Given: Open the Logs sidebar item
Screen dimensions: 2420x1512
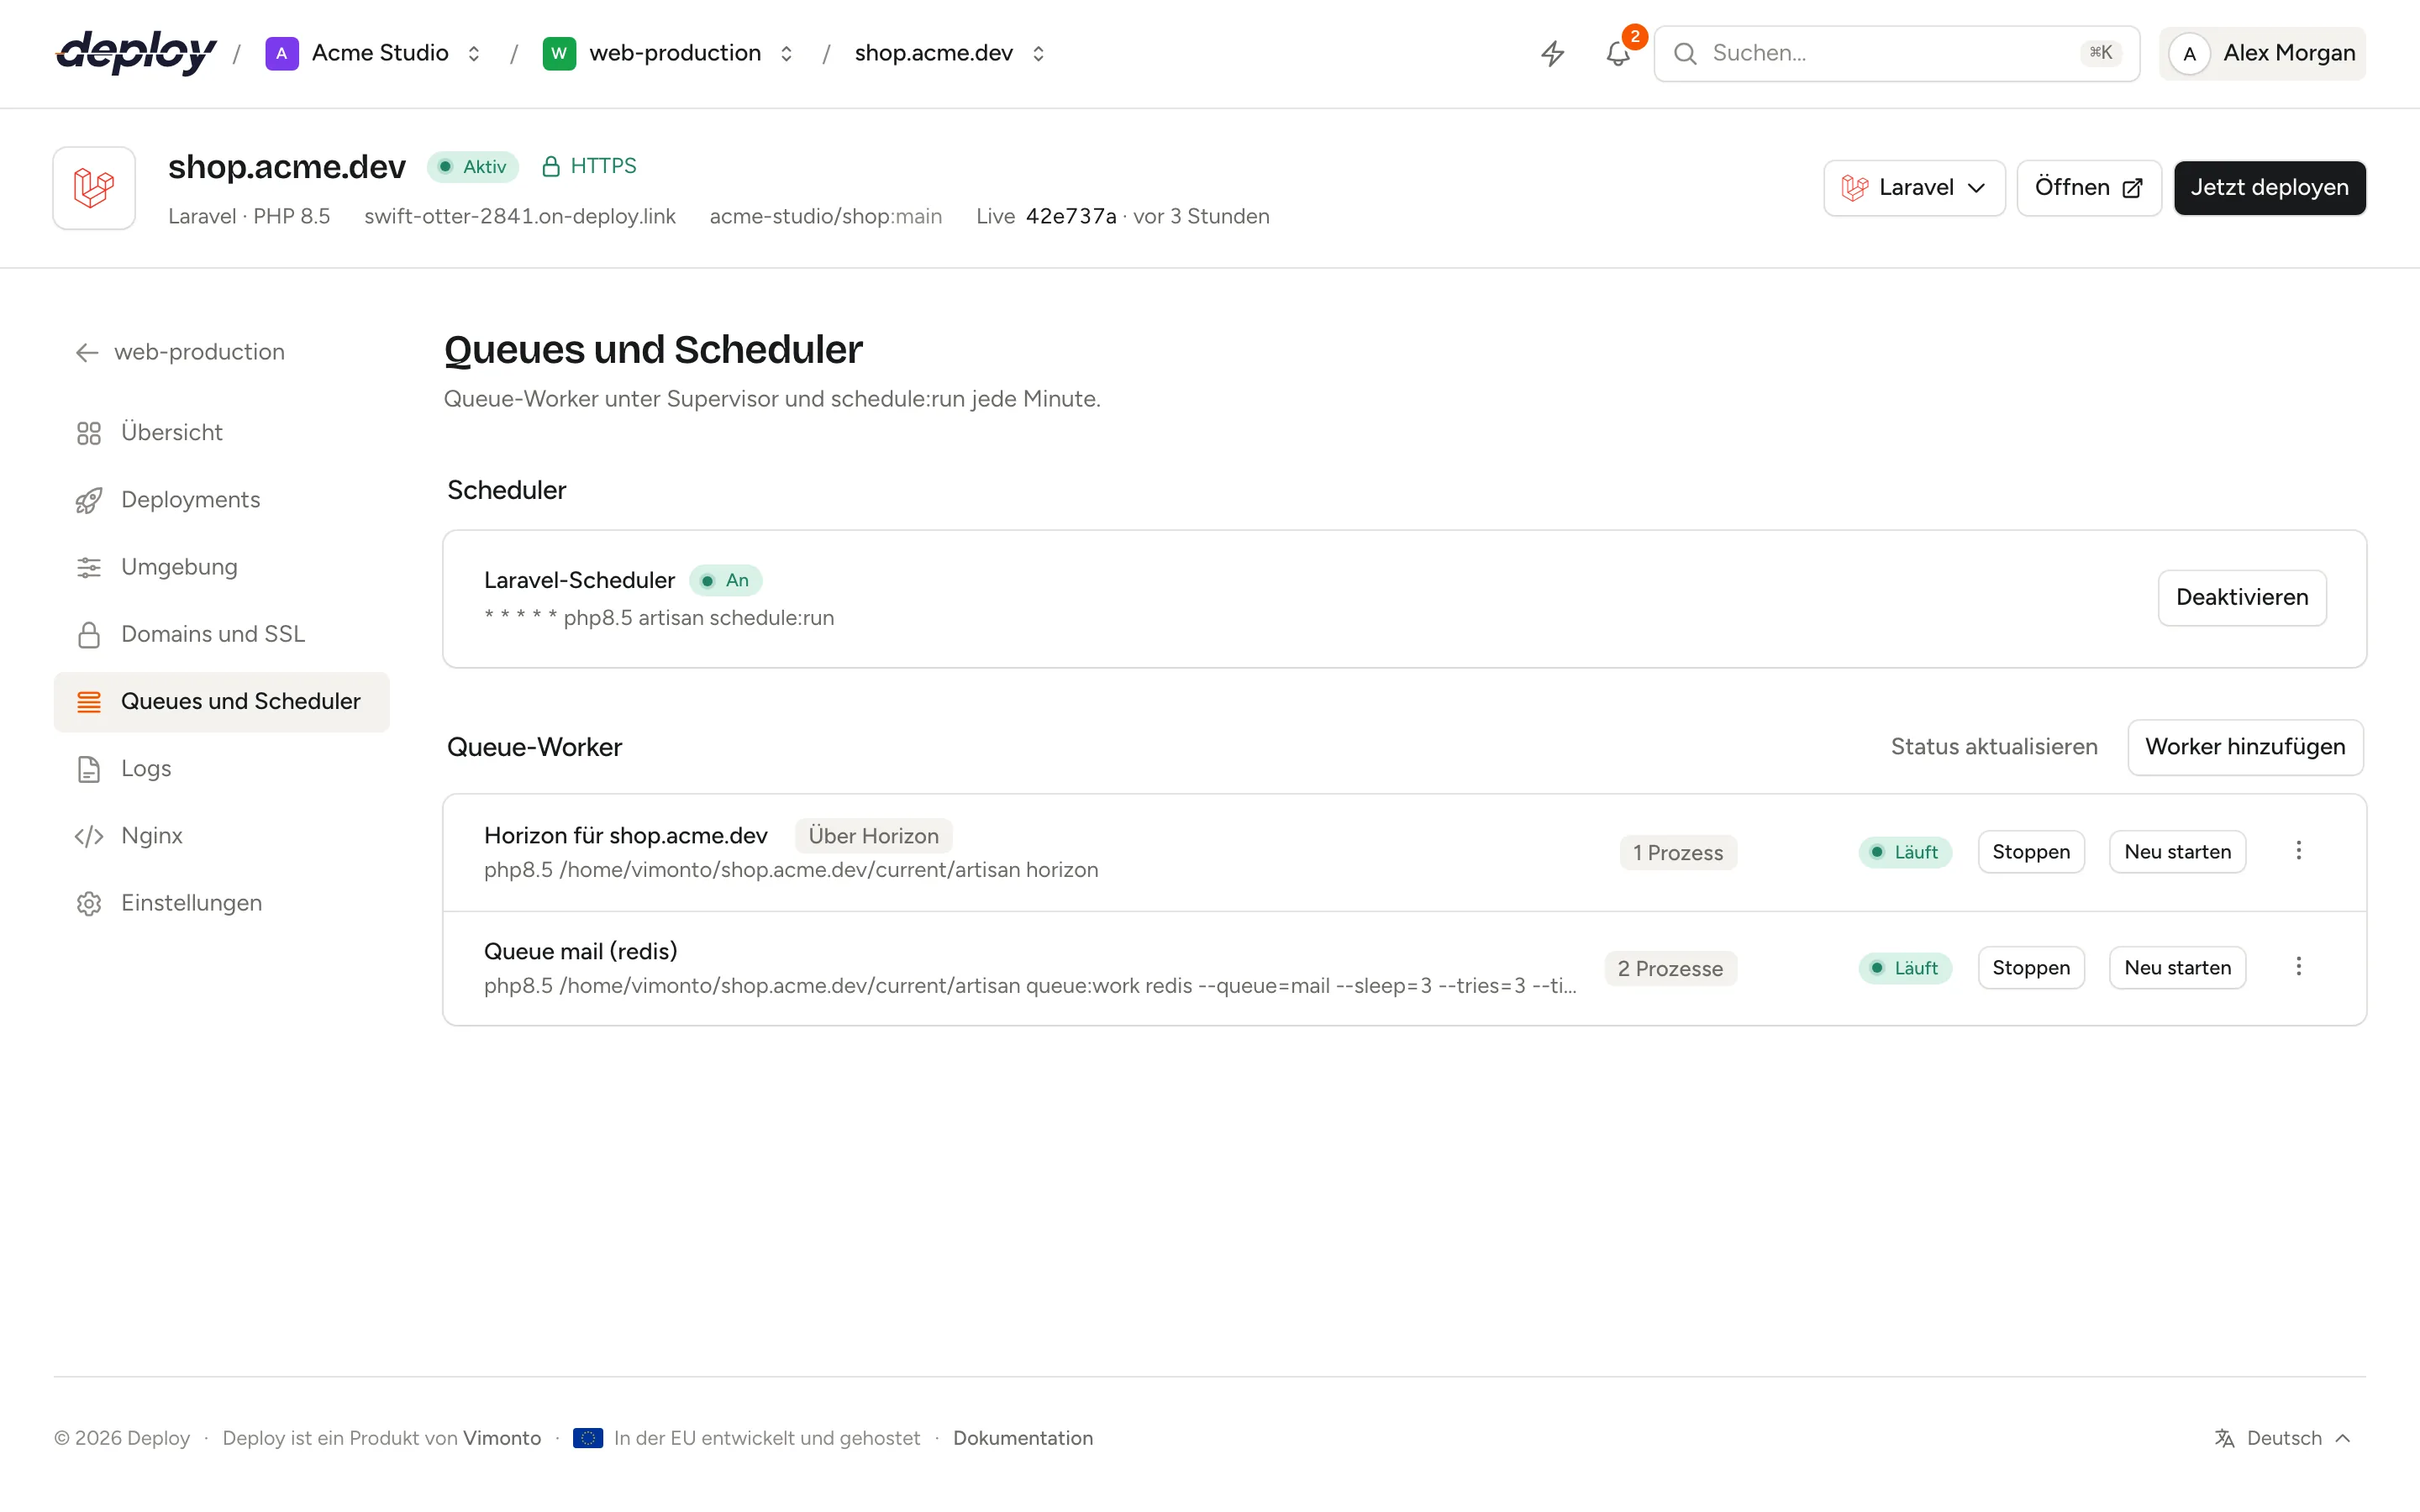Looking at the screenshot, I should [x=222, y=769].
